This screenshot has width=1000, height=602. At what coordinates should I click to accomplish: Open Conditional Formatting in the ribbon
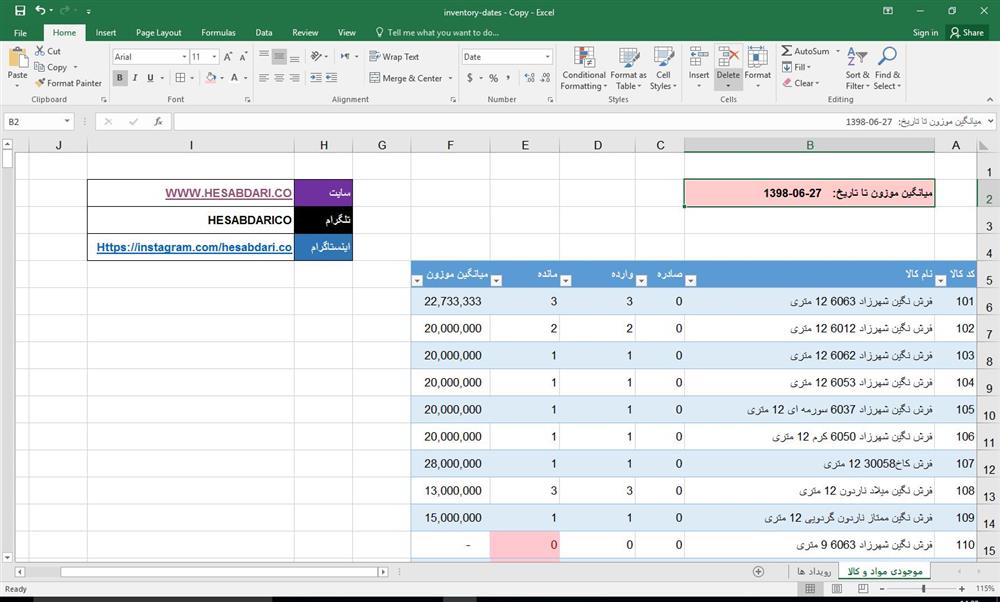click(x=583, y=68)
